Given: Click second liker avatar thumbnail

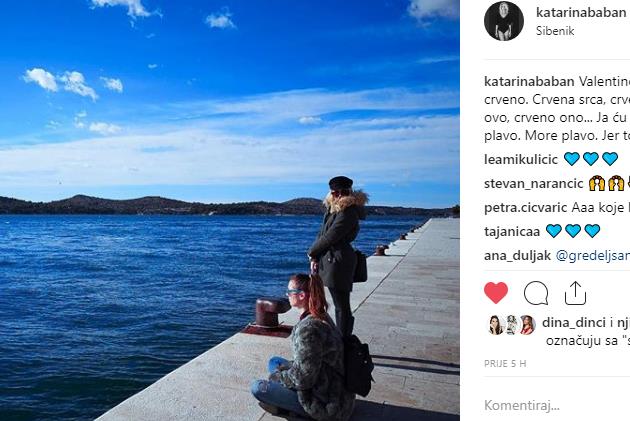Looking at the screenshot, I should click(512, 325).
